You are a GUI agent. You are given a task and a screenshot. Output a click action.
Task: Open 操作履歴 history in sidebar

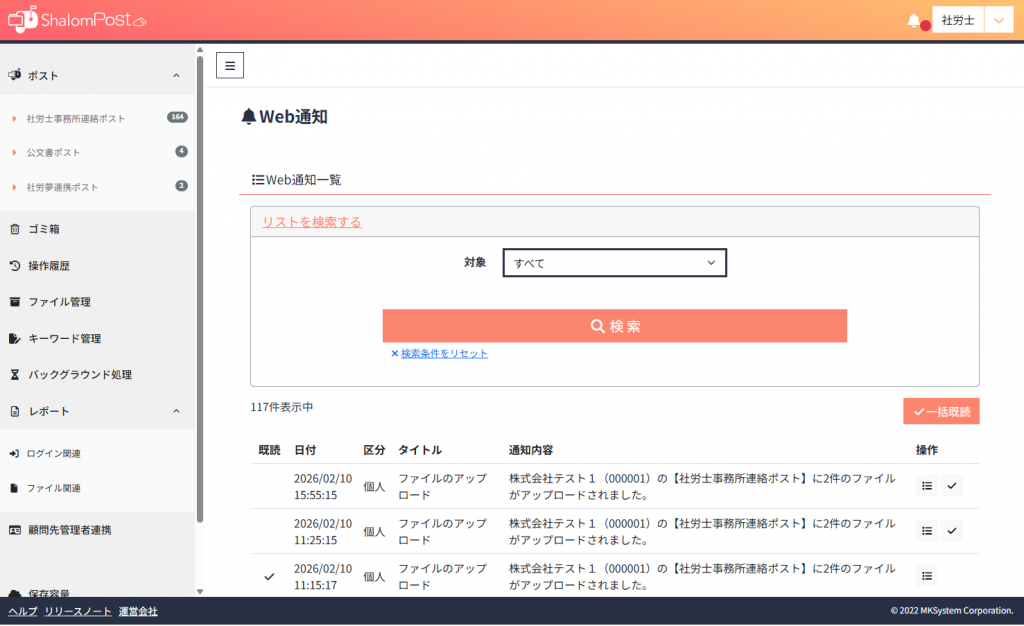(x=49, y=266)
